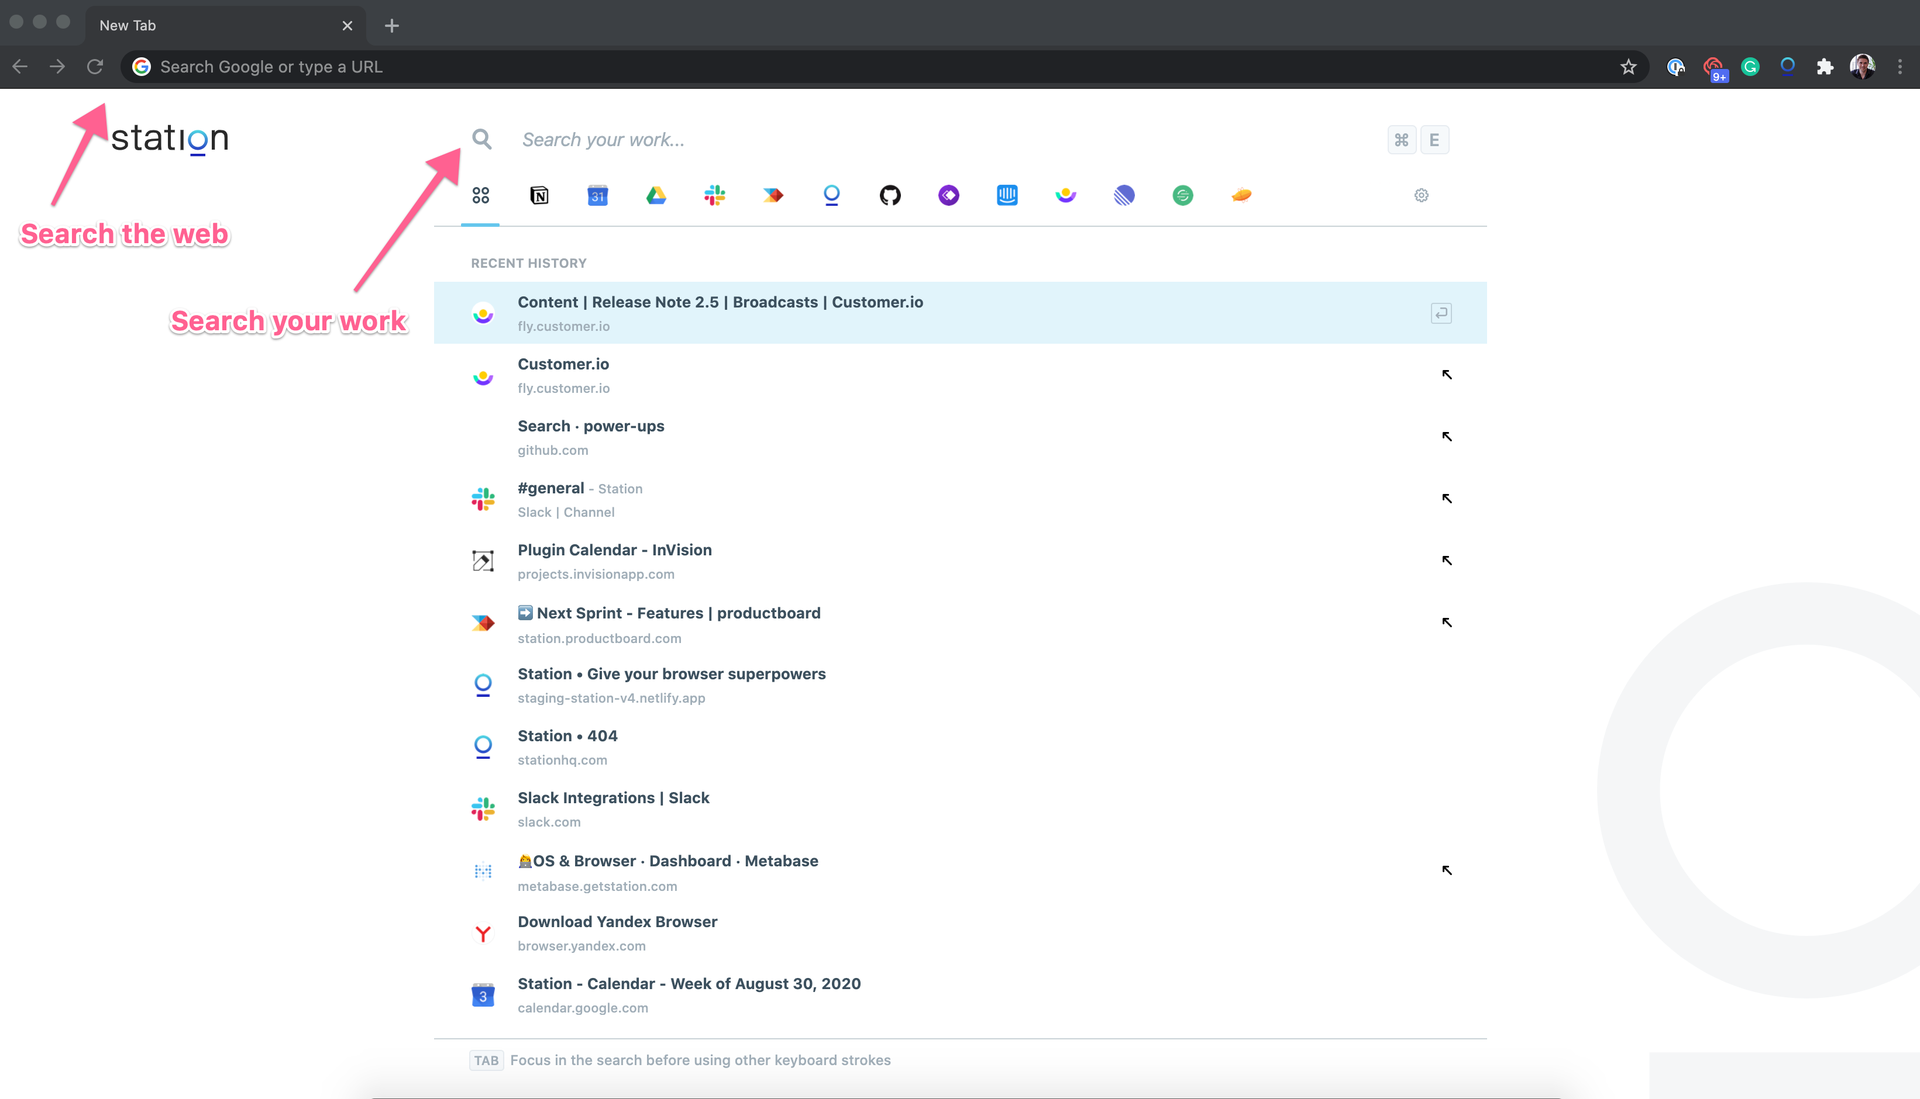The width and height of the screenshot is (1920, 1099).
Task: Click the Command key shortcut badge
Action: click(x=1401, y=140)
